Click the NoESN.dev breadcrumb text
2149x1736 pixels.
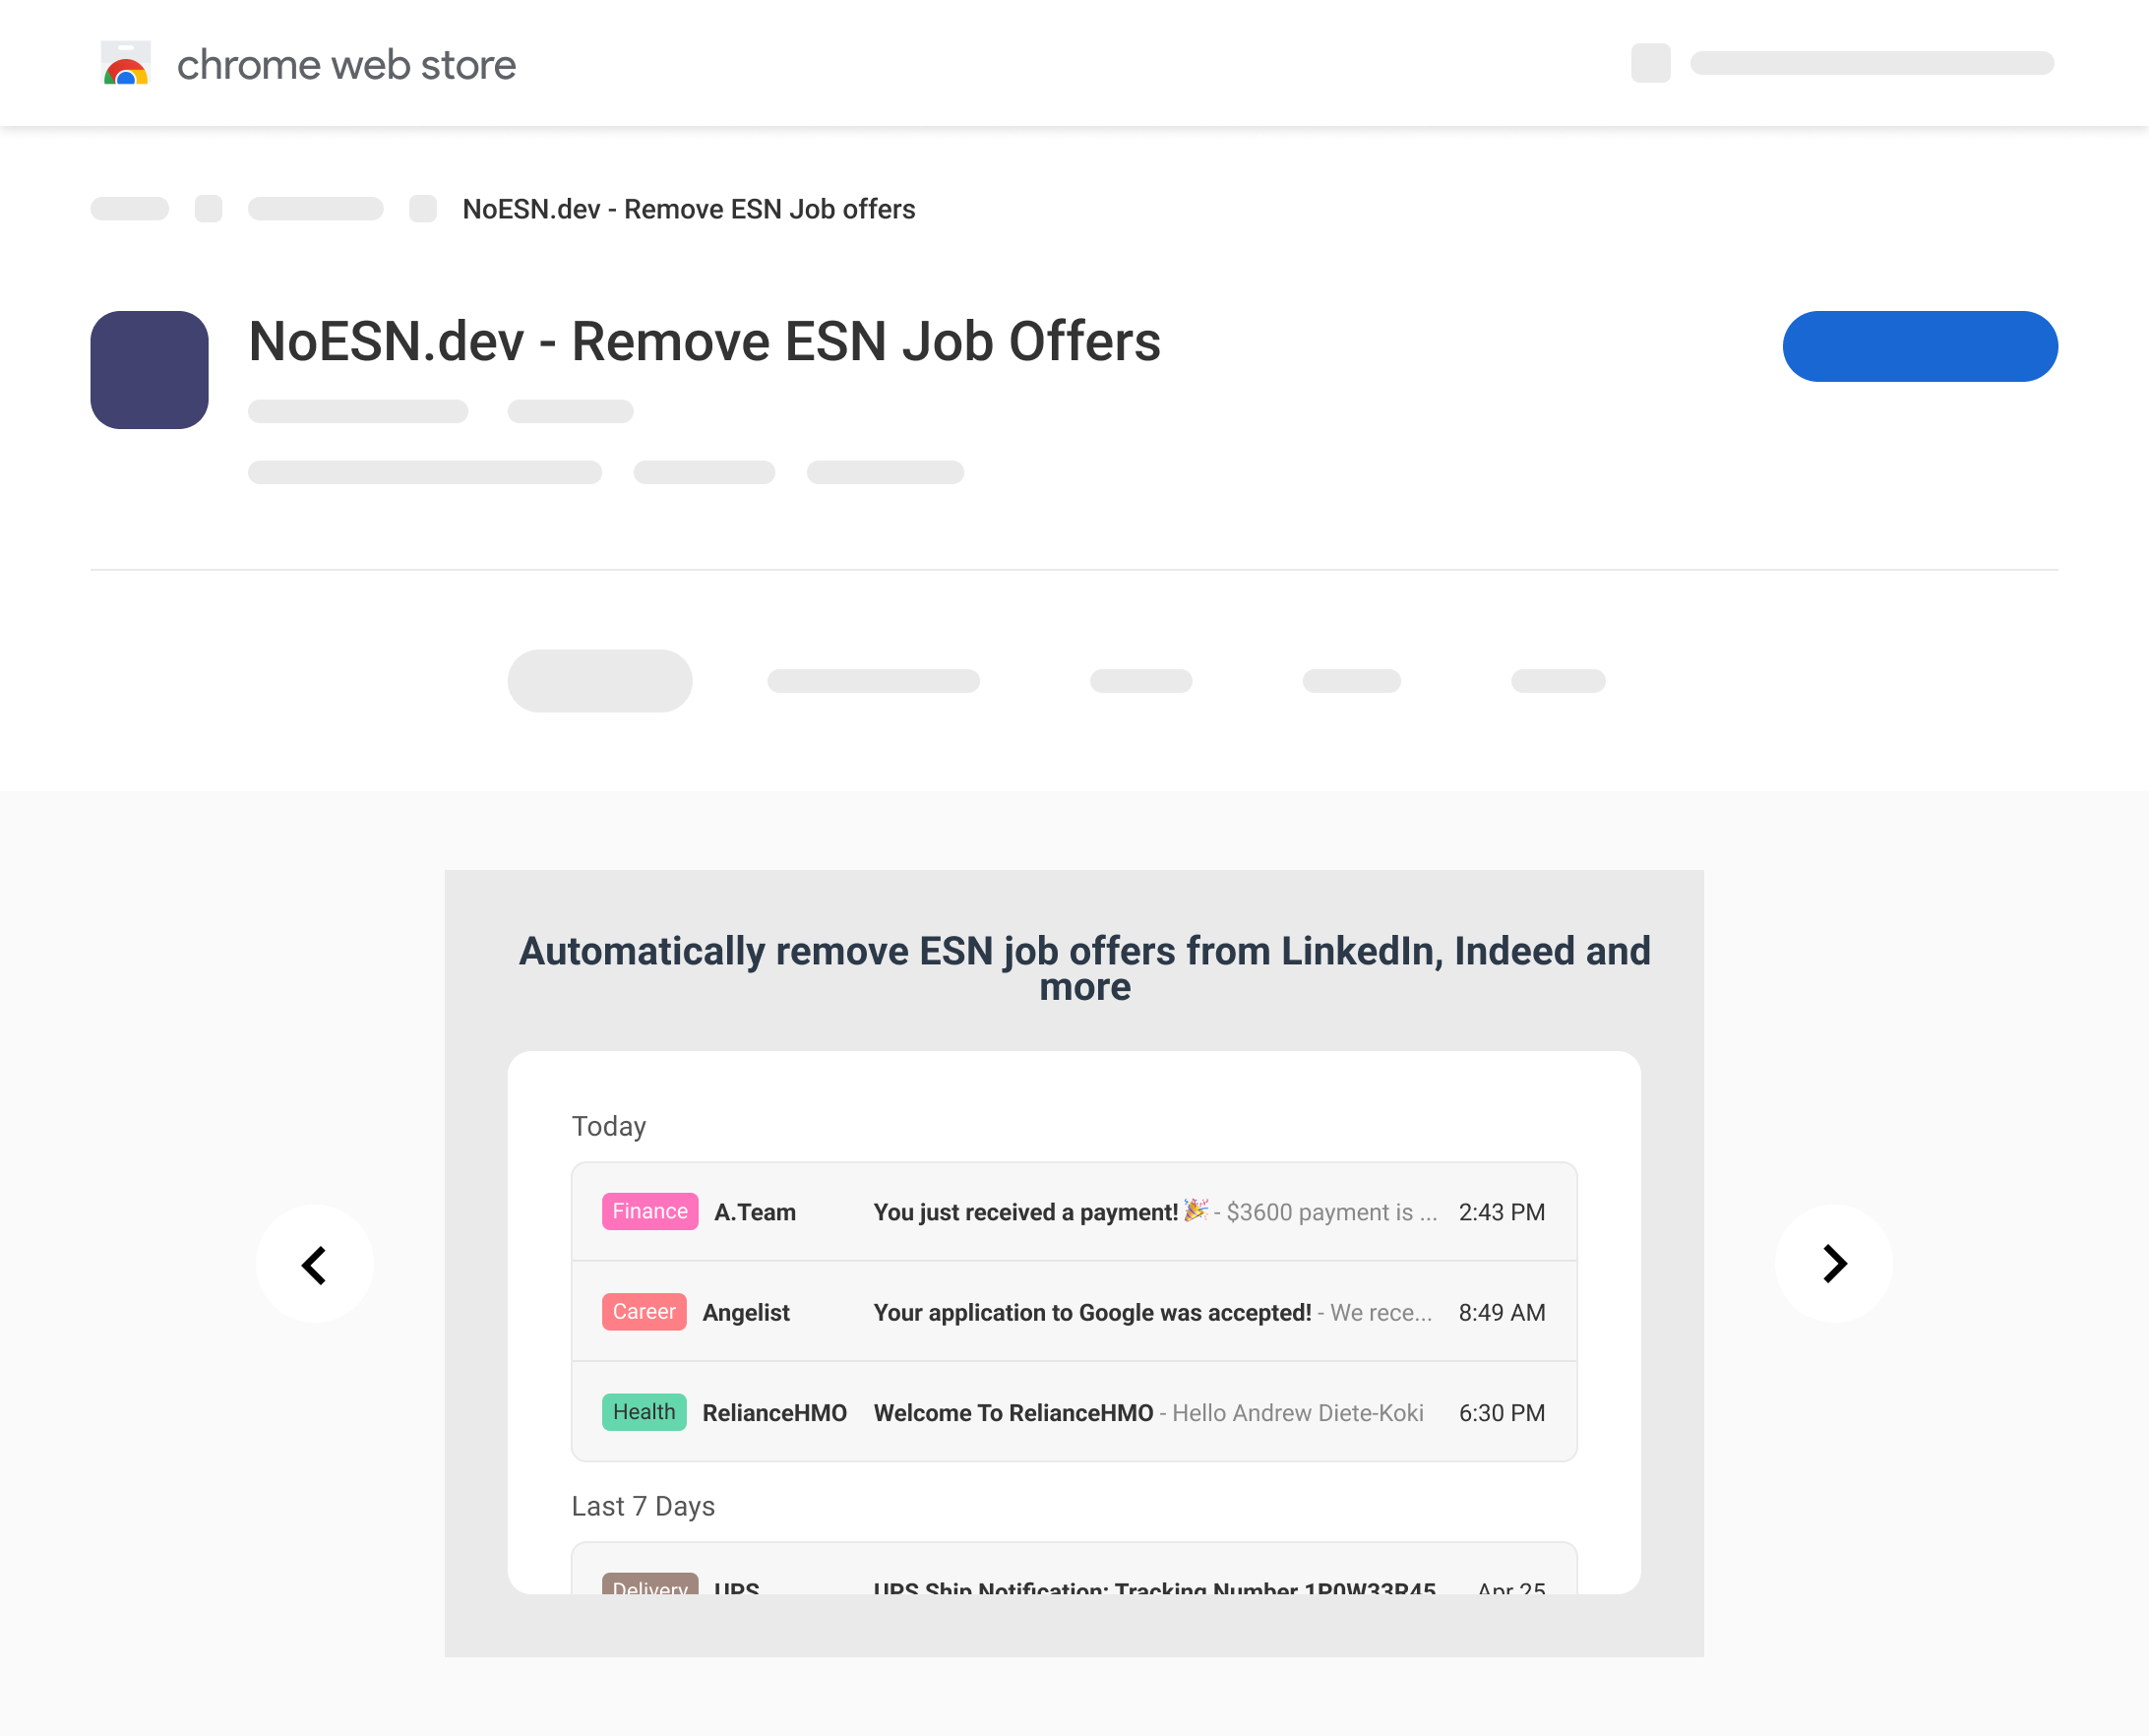pos(688,209)
